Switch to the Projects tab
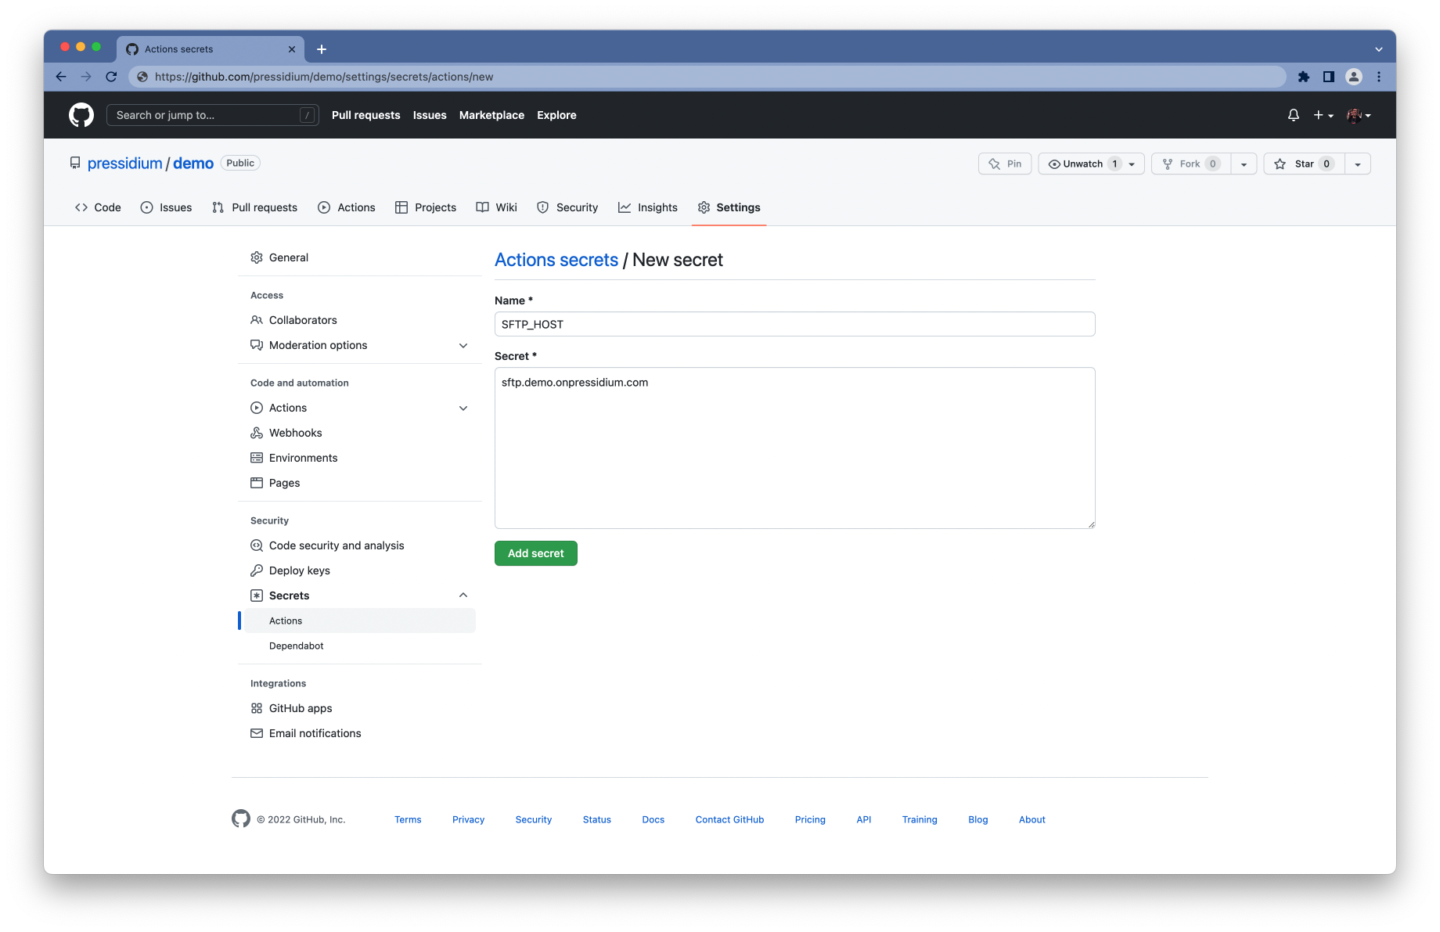Viewport: 1440px width, 932px height. click(426, 207)
